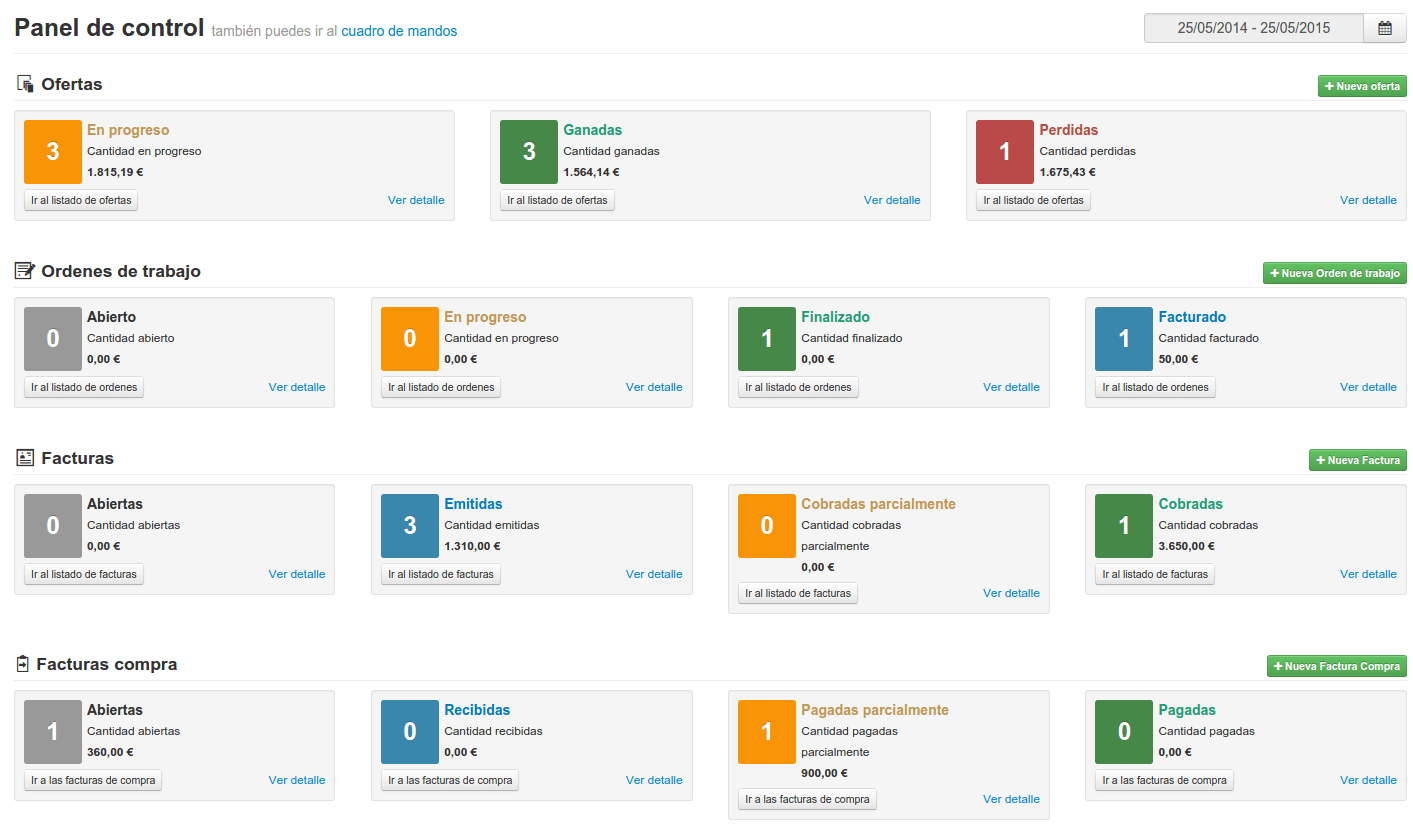View detail of Perdidas offers
Screen dimensions: 1413x833
point(1368,200)
